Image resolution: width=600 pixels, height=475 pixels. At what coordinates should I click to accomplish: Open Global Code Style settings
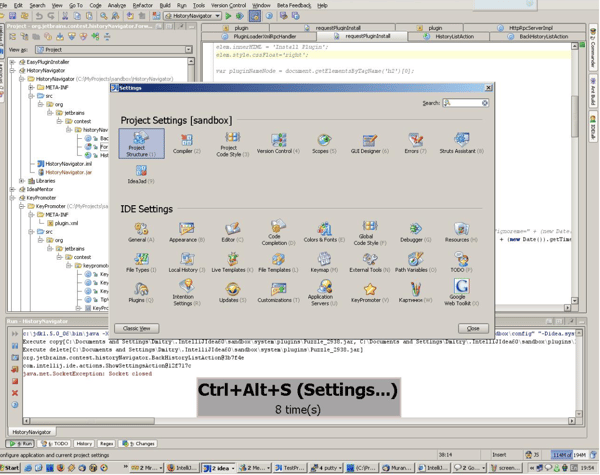pos(370,233)
